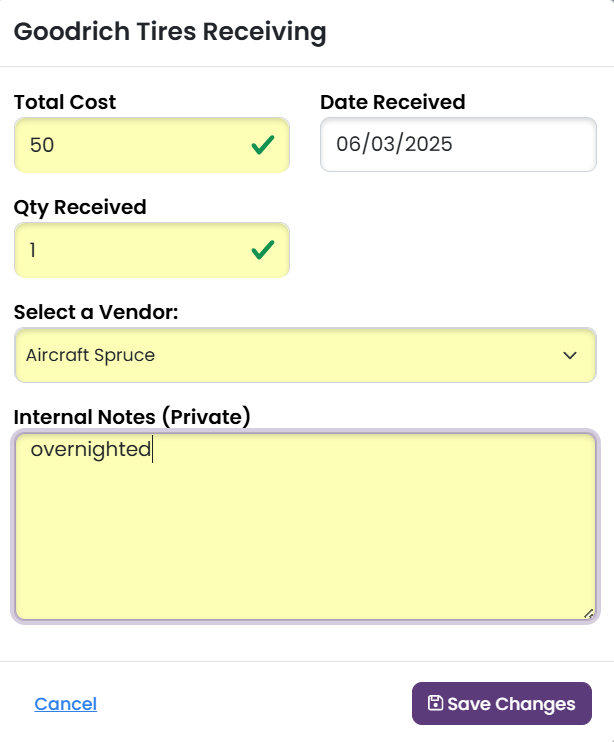Click the green checkmark in Total Cost
The image size is (614, 742).
point(263,145)
